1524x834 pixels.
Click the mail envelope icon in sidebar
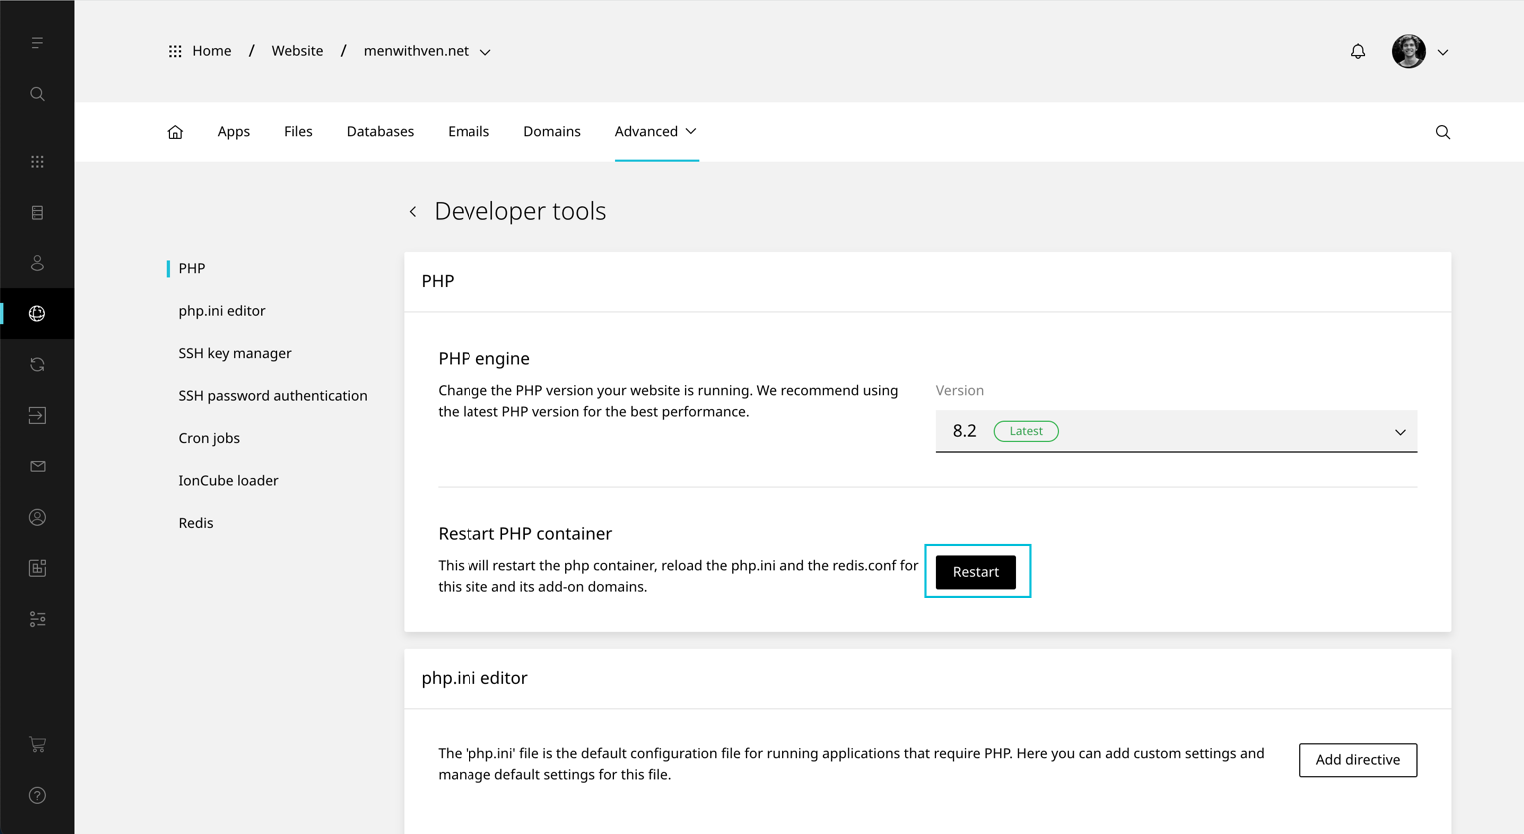37,467
